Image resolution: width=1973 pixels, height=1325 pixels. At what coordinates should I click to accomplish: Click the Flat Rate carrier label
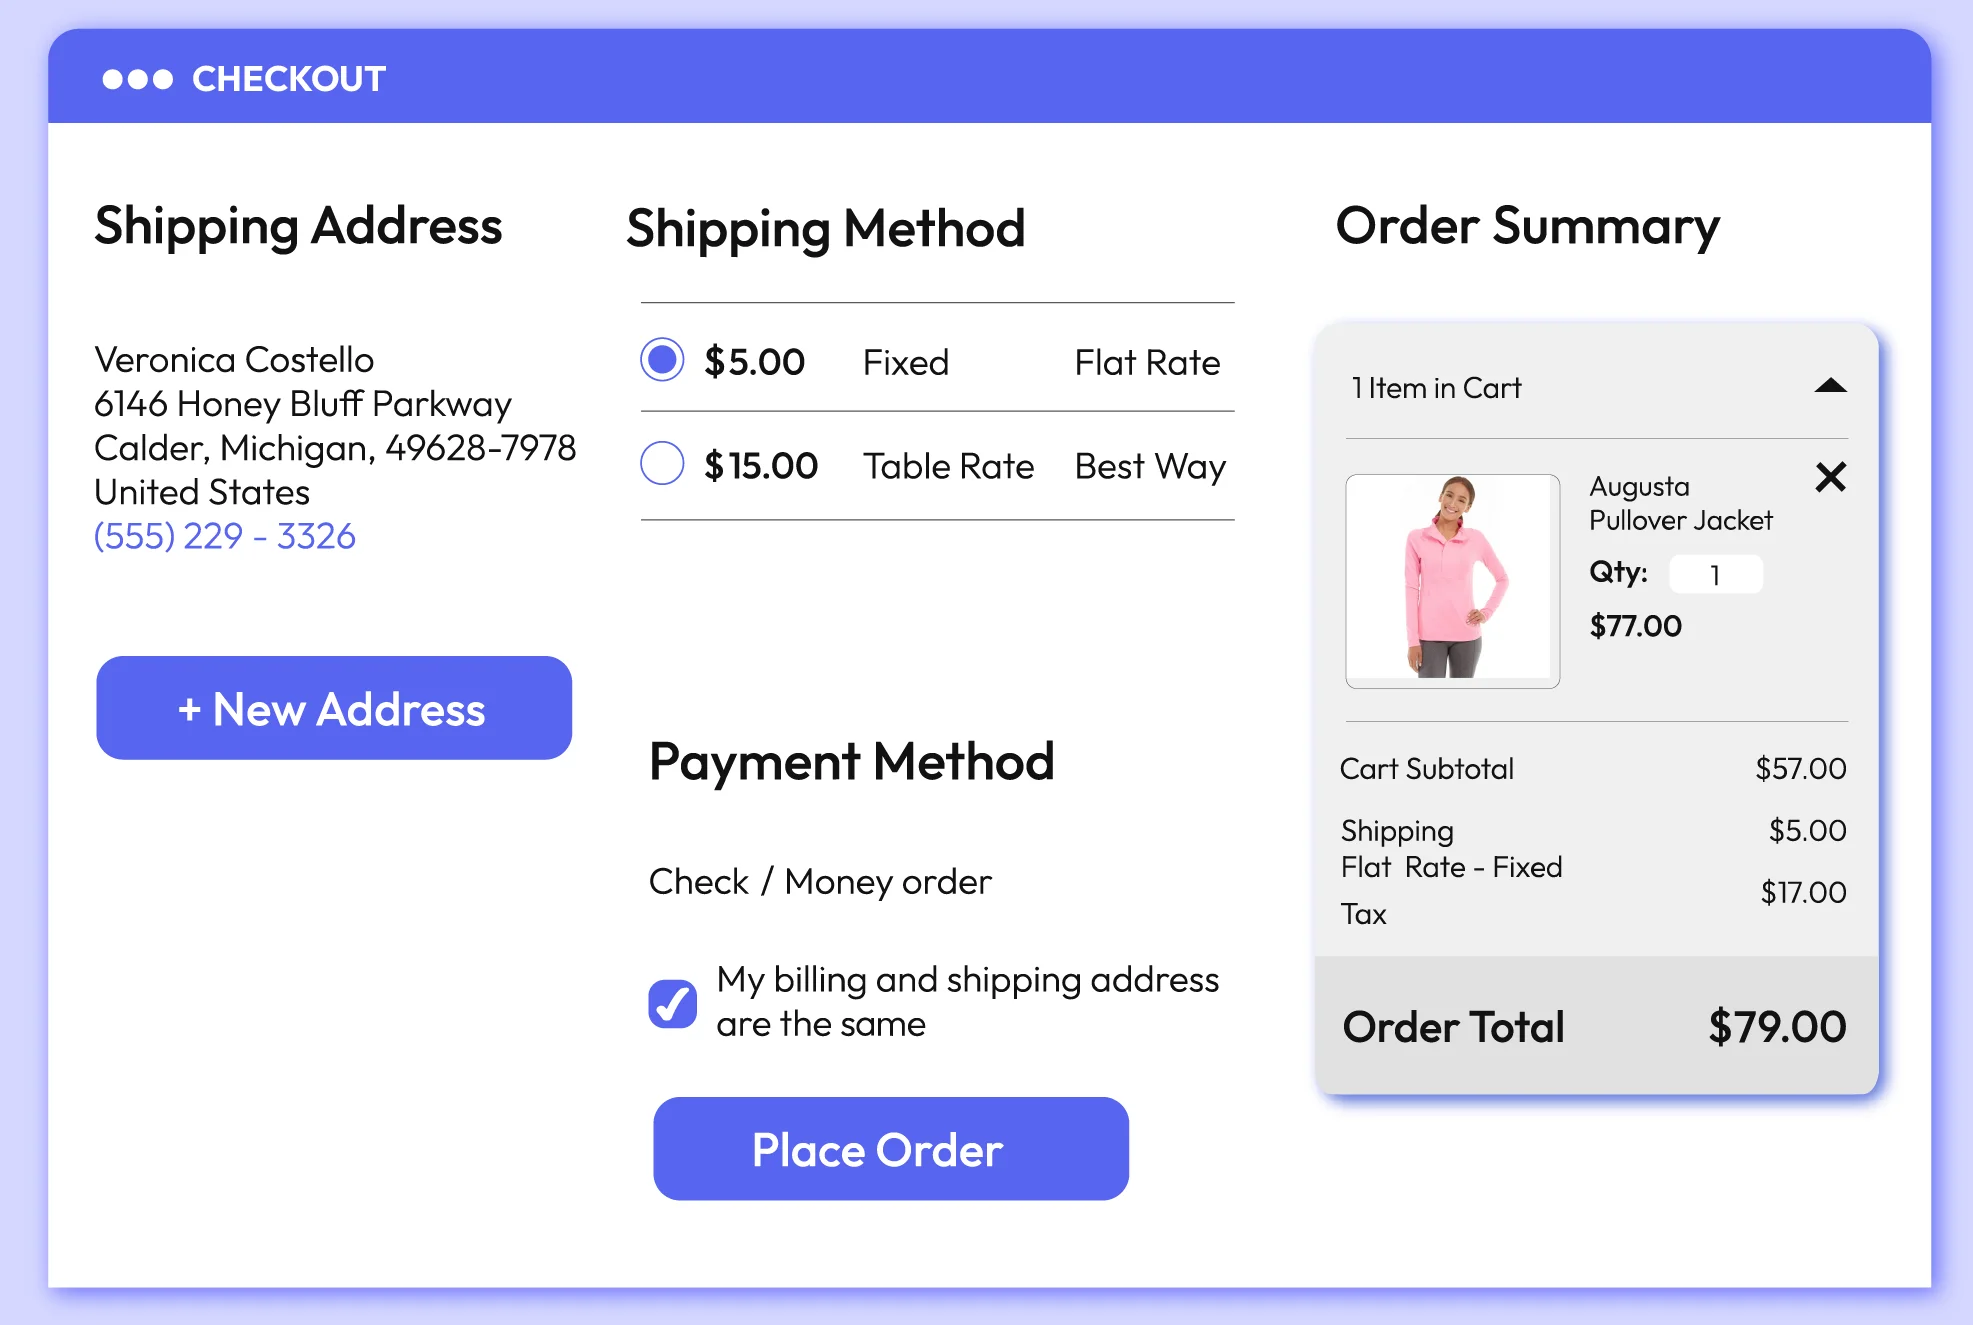1147,362
